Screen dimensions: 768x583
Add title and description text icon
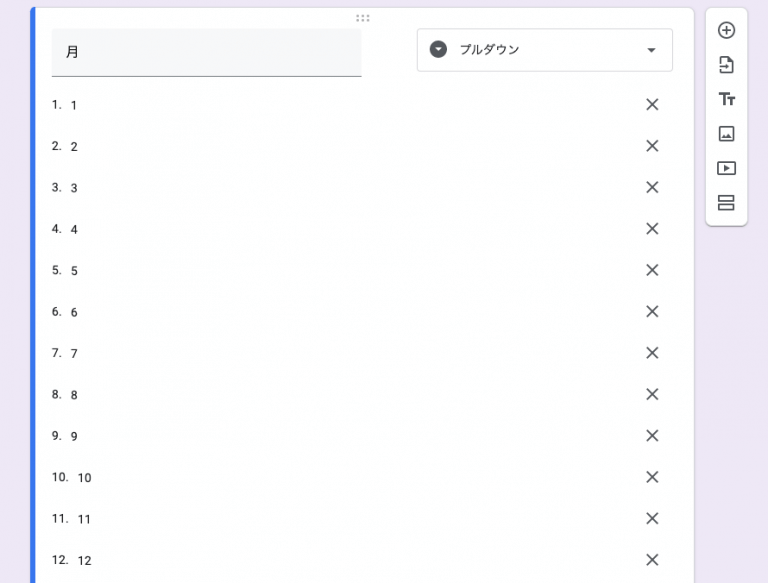click(x=726, y=99)
